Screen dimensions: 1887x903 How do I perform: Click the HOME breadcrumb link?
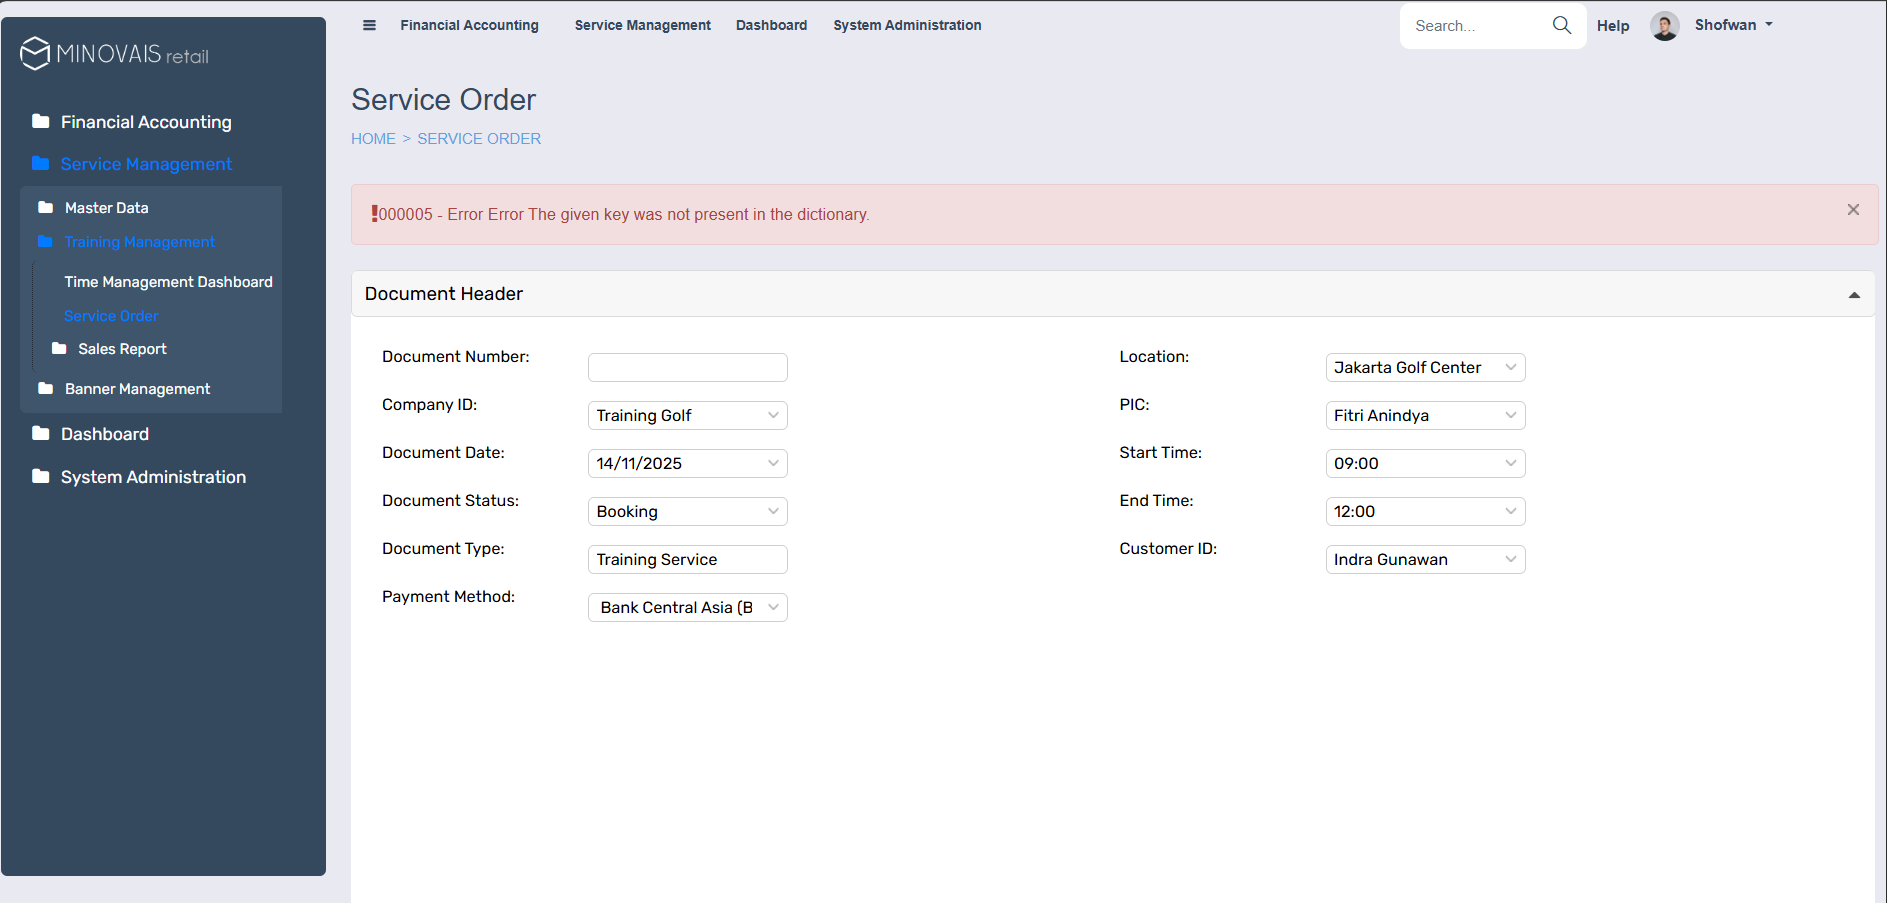point(373,139)
